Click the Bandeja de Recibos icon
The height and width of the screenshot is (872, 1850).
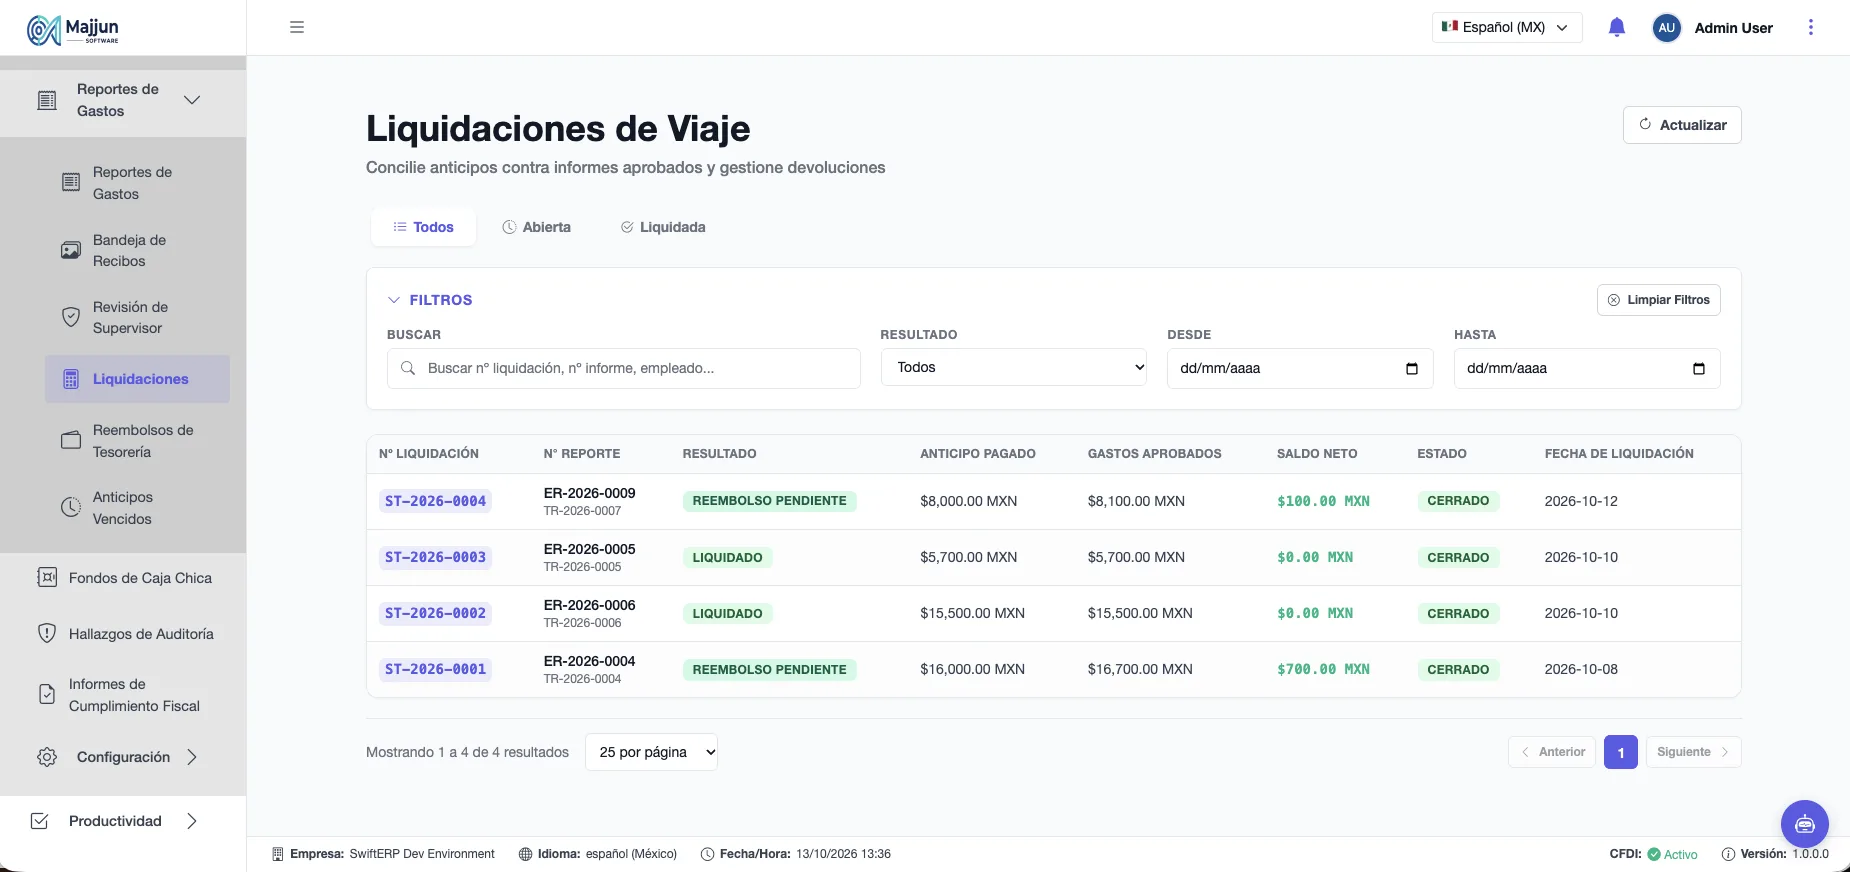pyautogui.click(x=71, y=250)
